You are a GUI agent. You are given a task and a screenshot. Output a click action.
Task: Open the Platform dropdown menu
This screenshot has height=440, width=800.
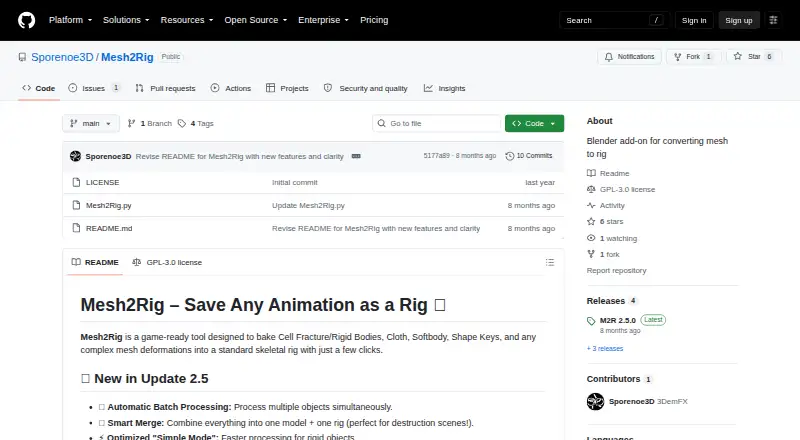[70, 20]
